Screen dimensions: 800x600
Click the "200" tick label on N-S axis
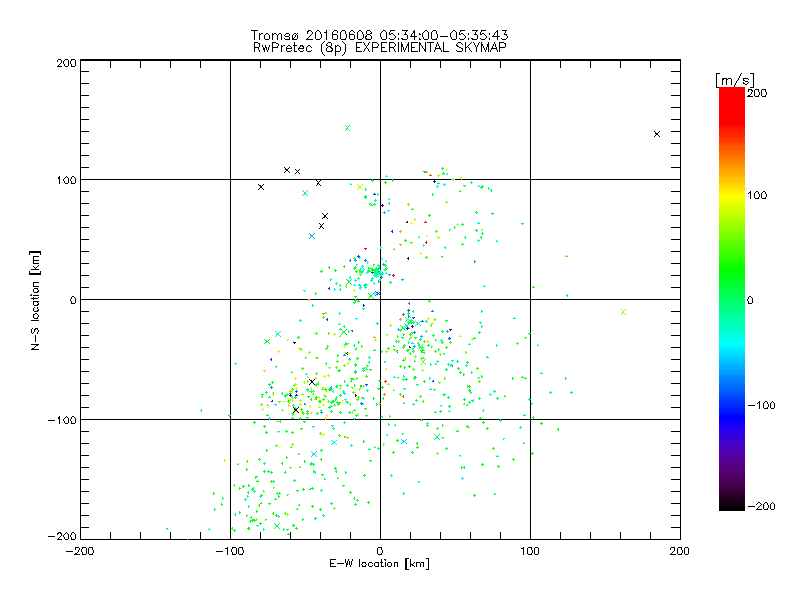[66, 63]
